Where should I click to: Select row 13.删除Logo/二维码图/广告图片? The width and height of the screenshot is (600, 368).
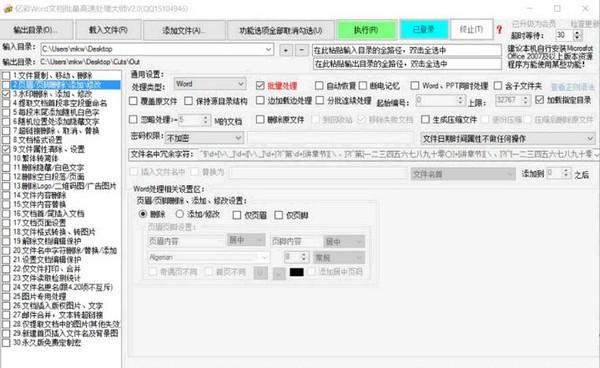[61, 186]
